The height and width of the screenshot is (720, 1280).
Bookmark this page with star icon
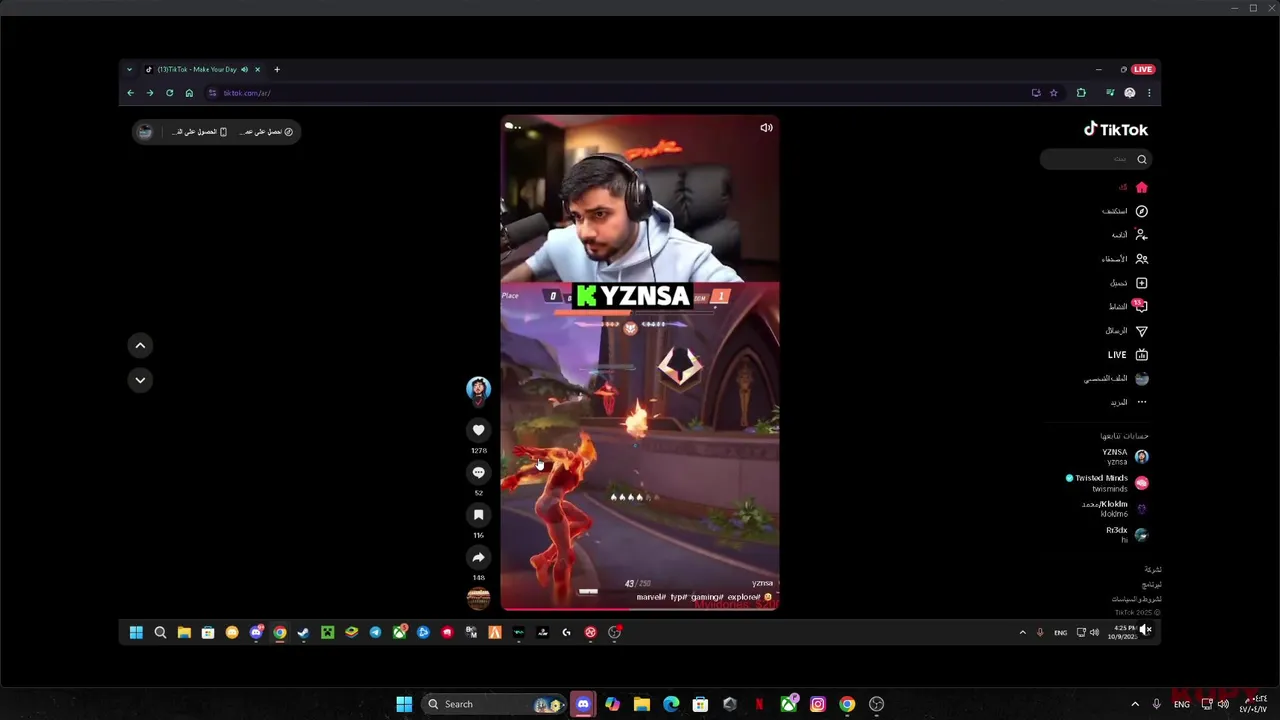(1053, 93)
